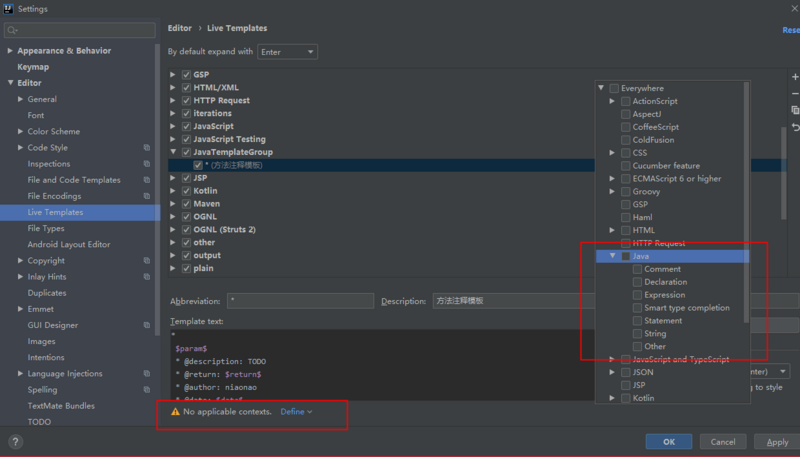Click the project-level icon beside Copyright
Screen dimensions: 800x457
point(147,261)
